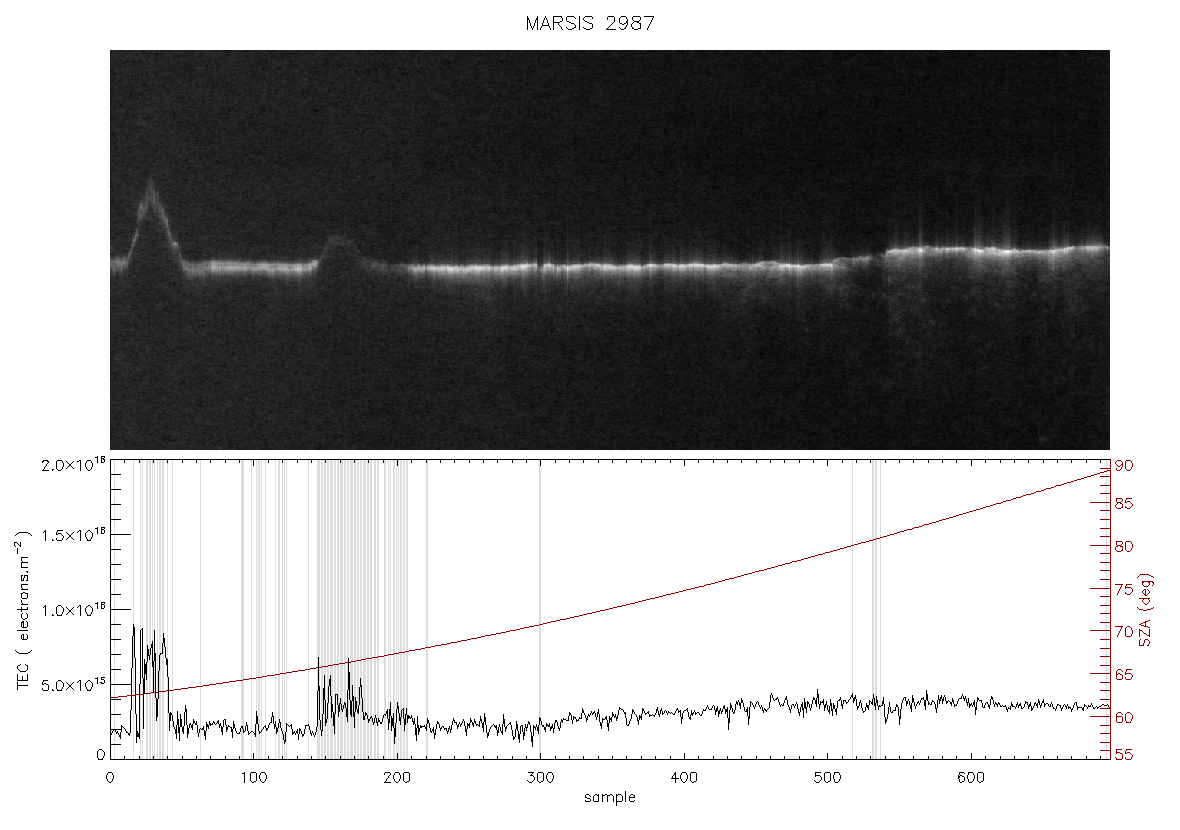Click the SZA tick label '70'
1180x830 pixels.
1124,632
